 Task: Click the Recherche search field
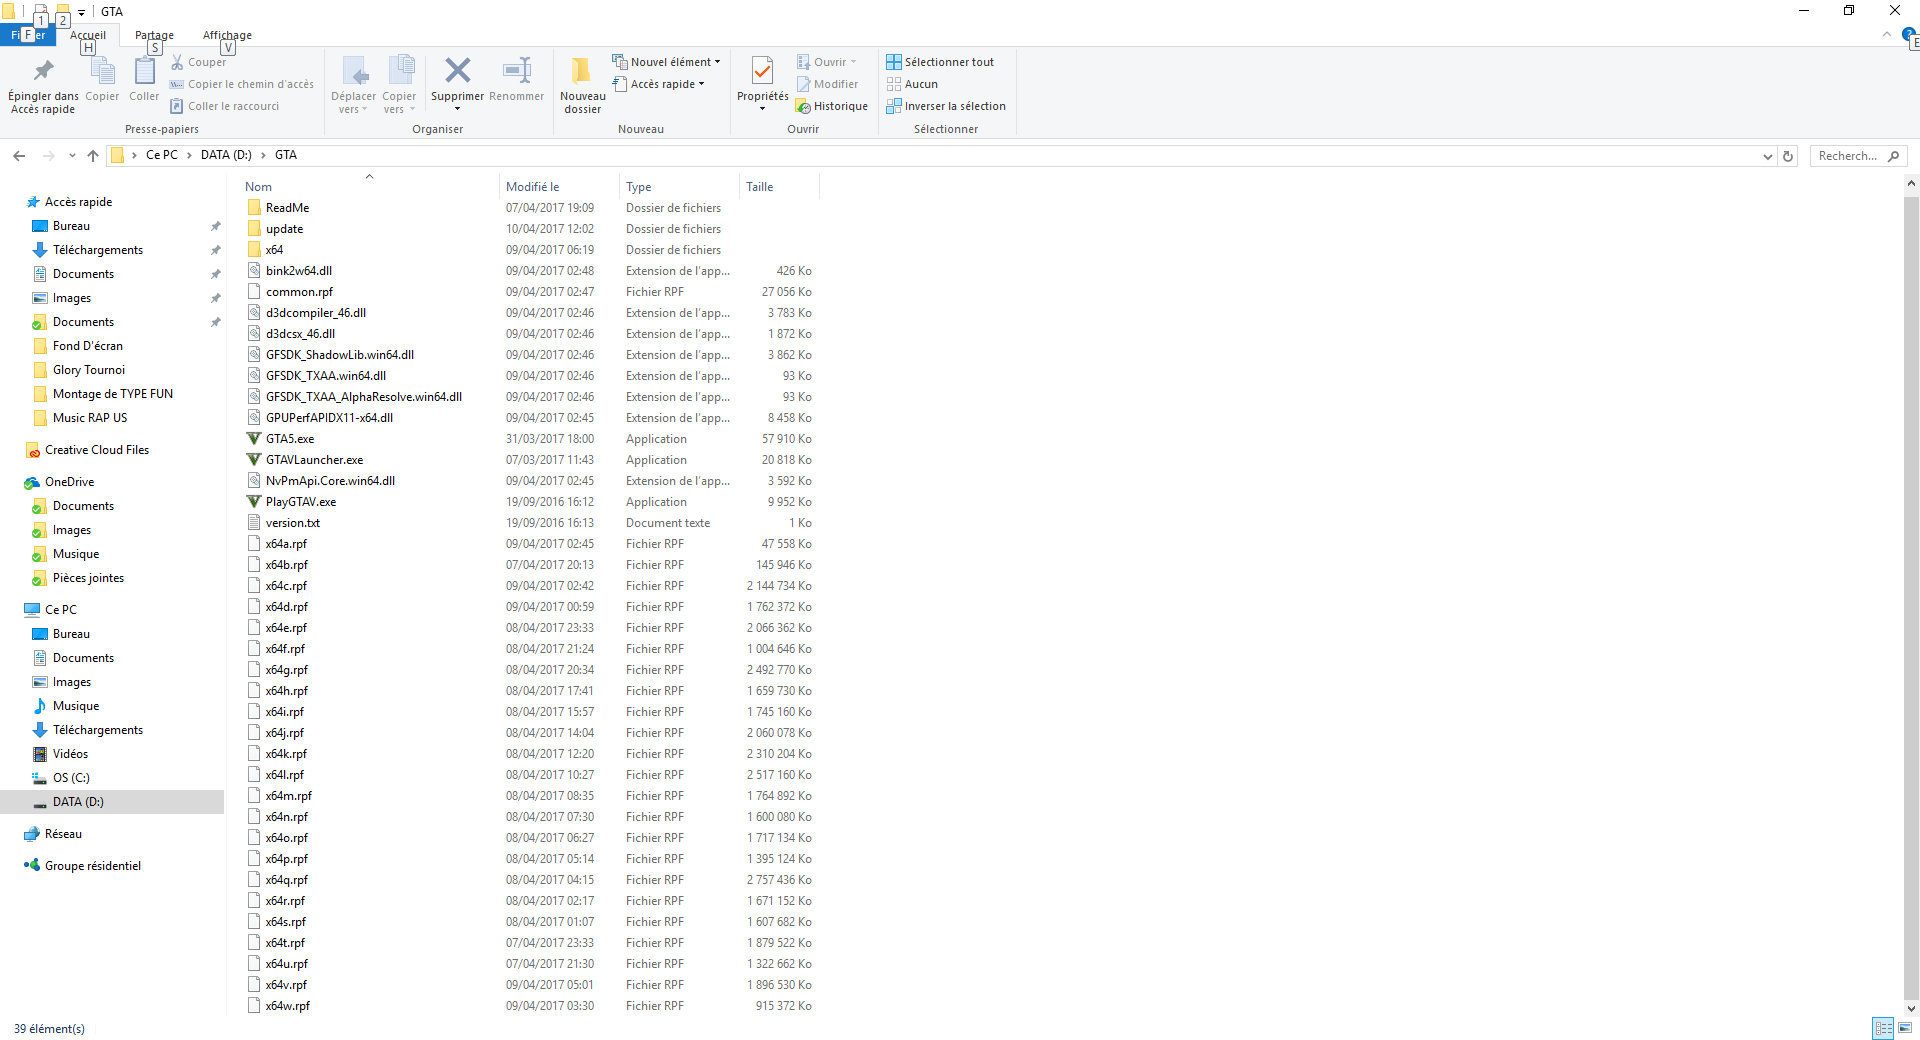pos(1858,156)
